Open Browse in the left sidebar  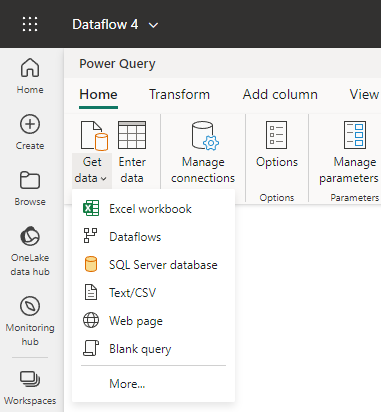tap(30, 188)
